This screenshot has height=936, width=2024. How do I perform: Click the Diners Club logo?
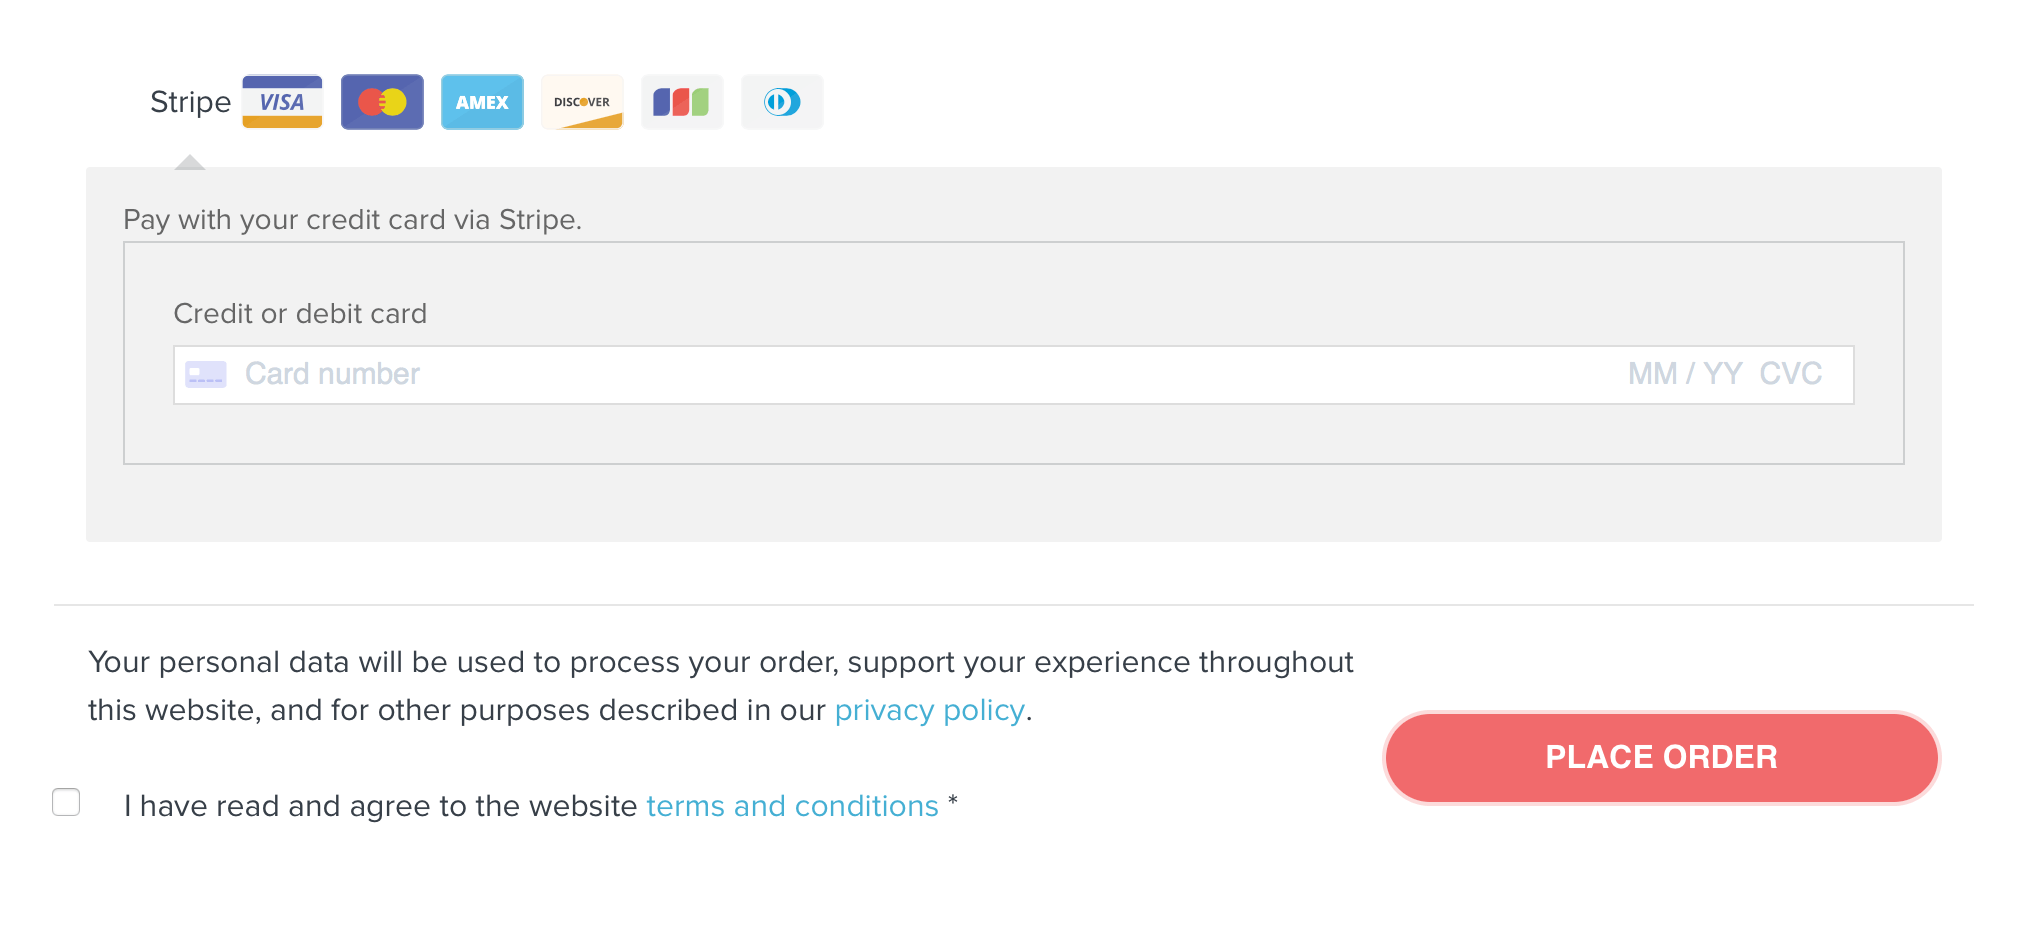pyautogui.click(x=782, y=102)
